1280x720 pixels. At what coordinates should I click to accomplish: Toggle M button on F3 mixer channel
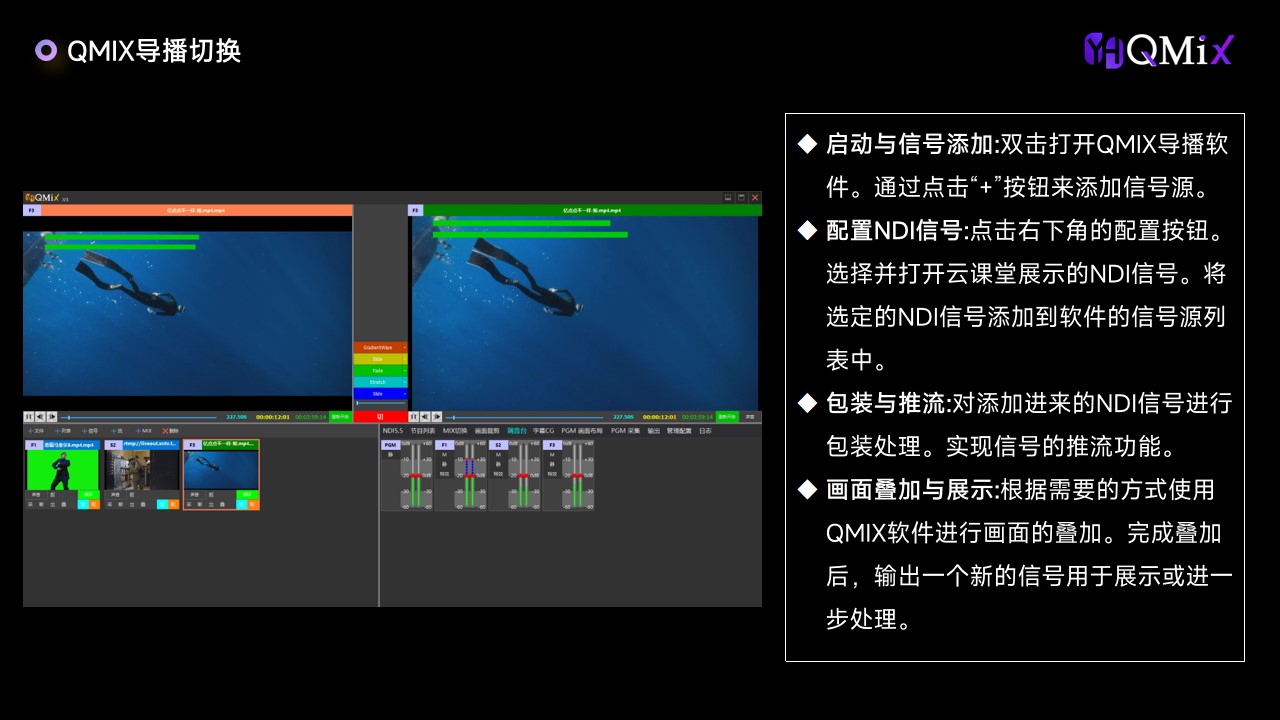click(x=552, y=454)
